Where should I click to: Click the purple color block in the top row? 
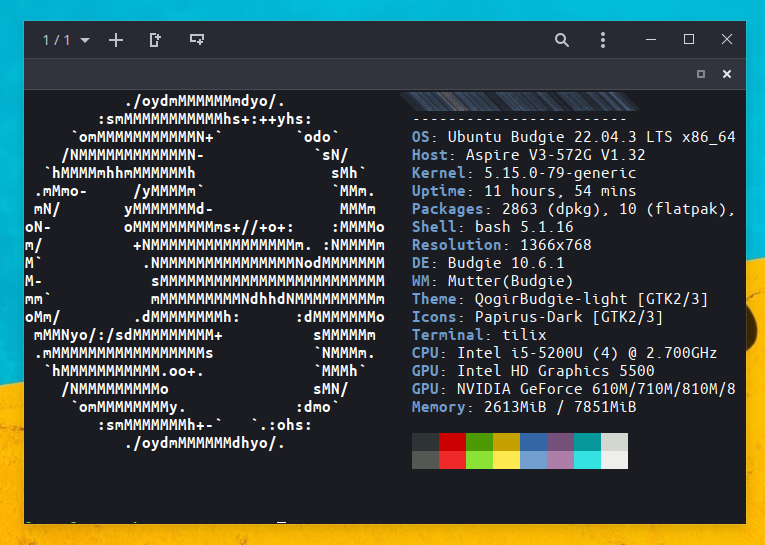pos(560,442)
